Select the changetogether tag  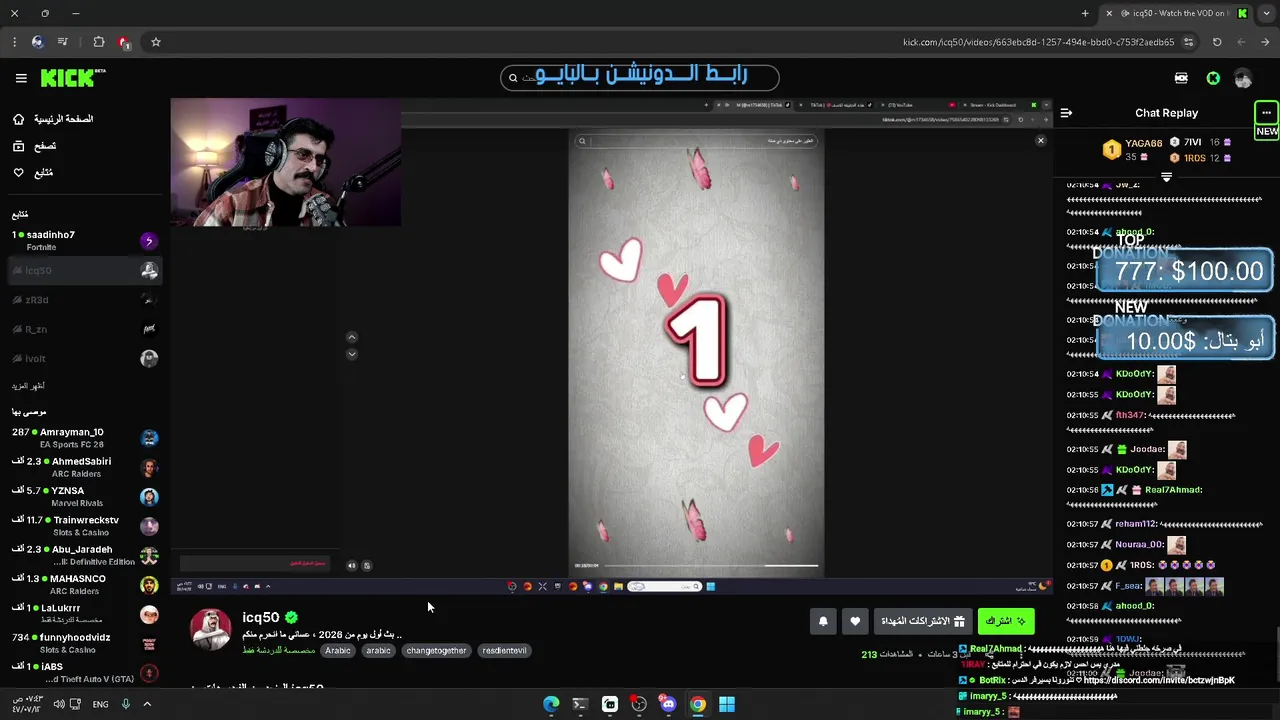tap(436, 650)
